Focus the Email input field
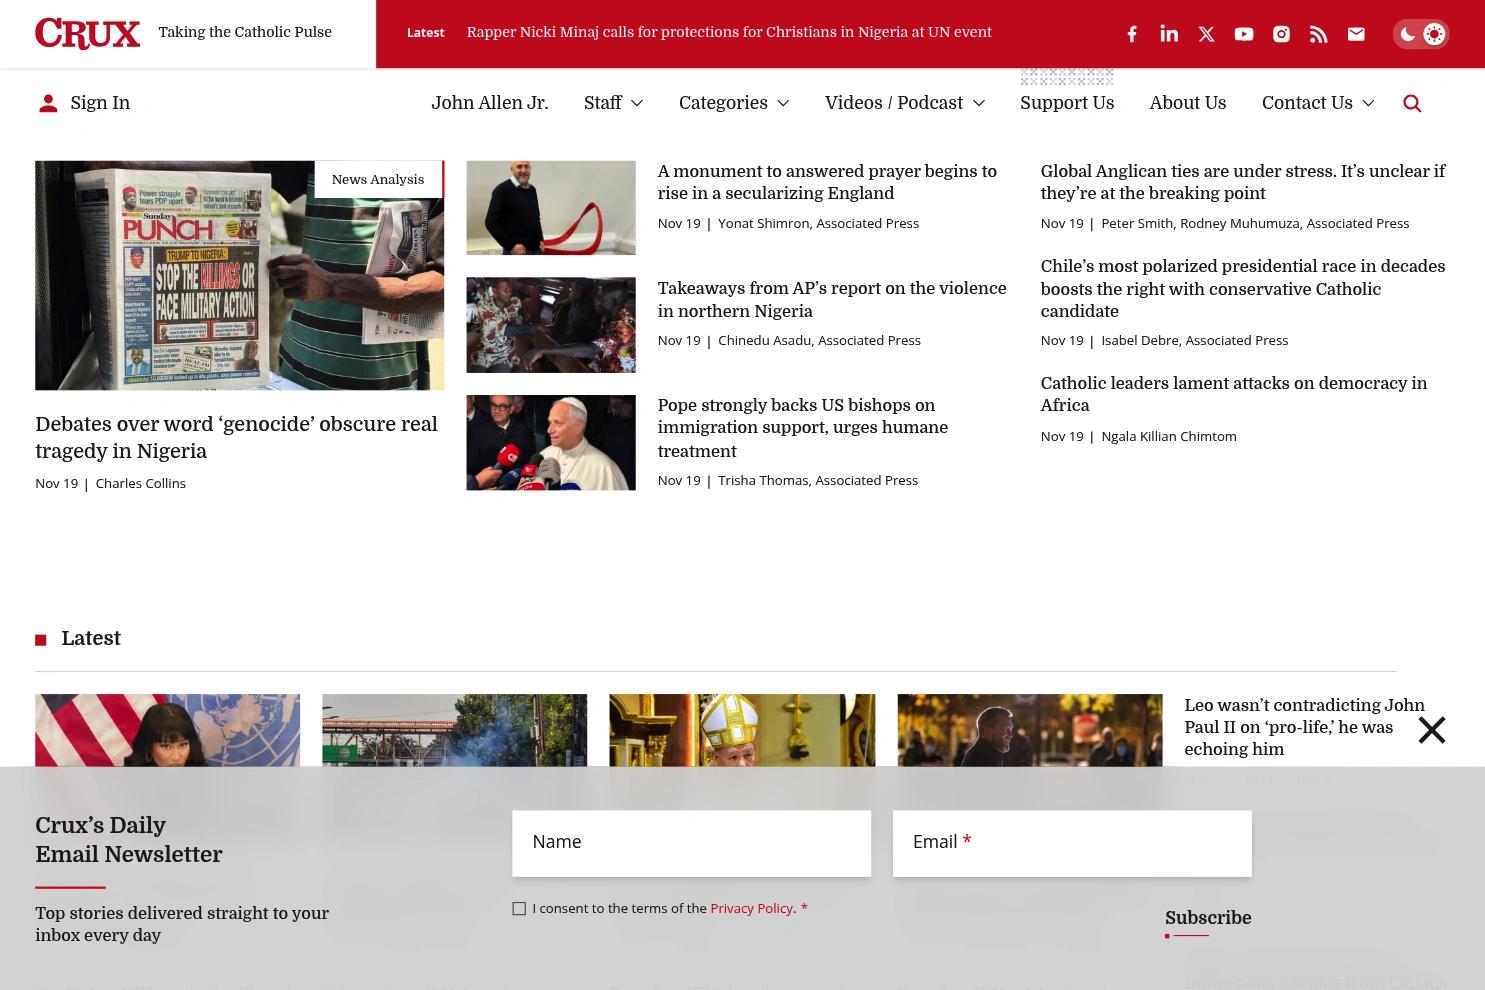 click(x=1072, y=844)
